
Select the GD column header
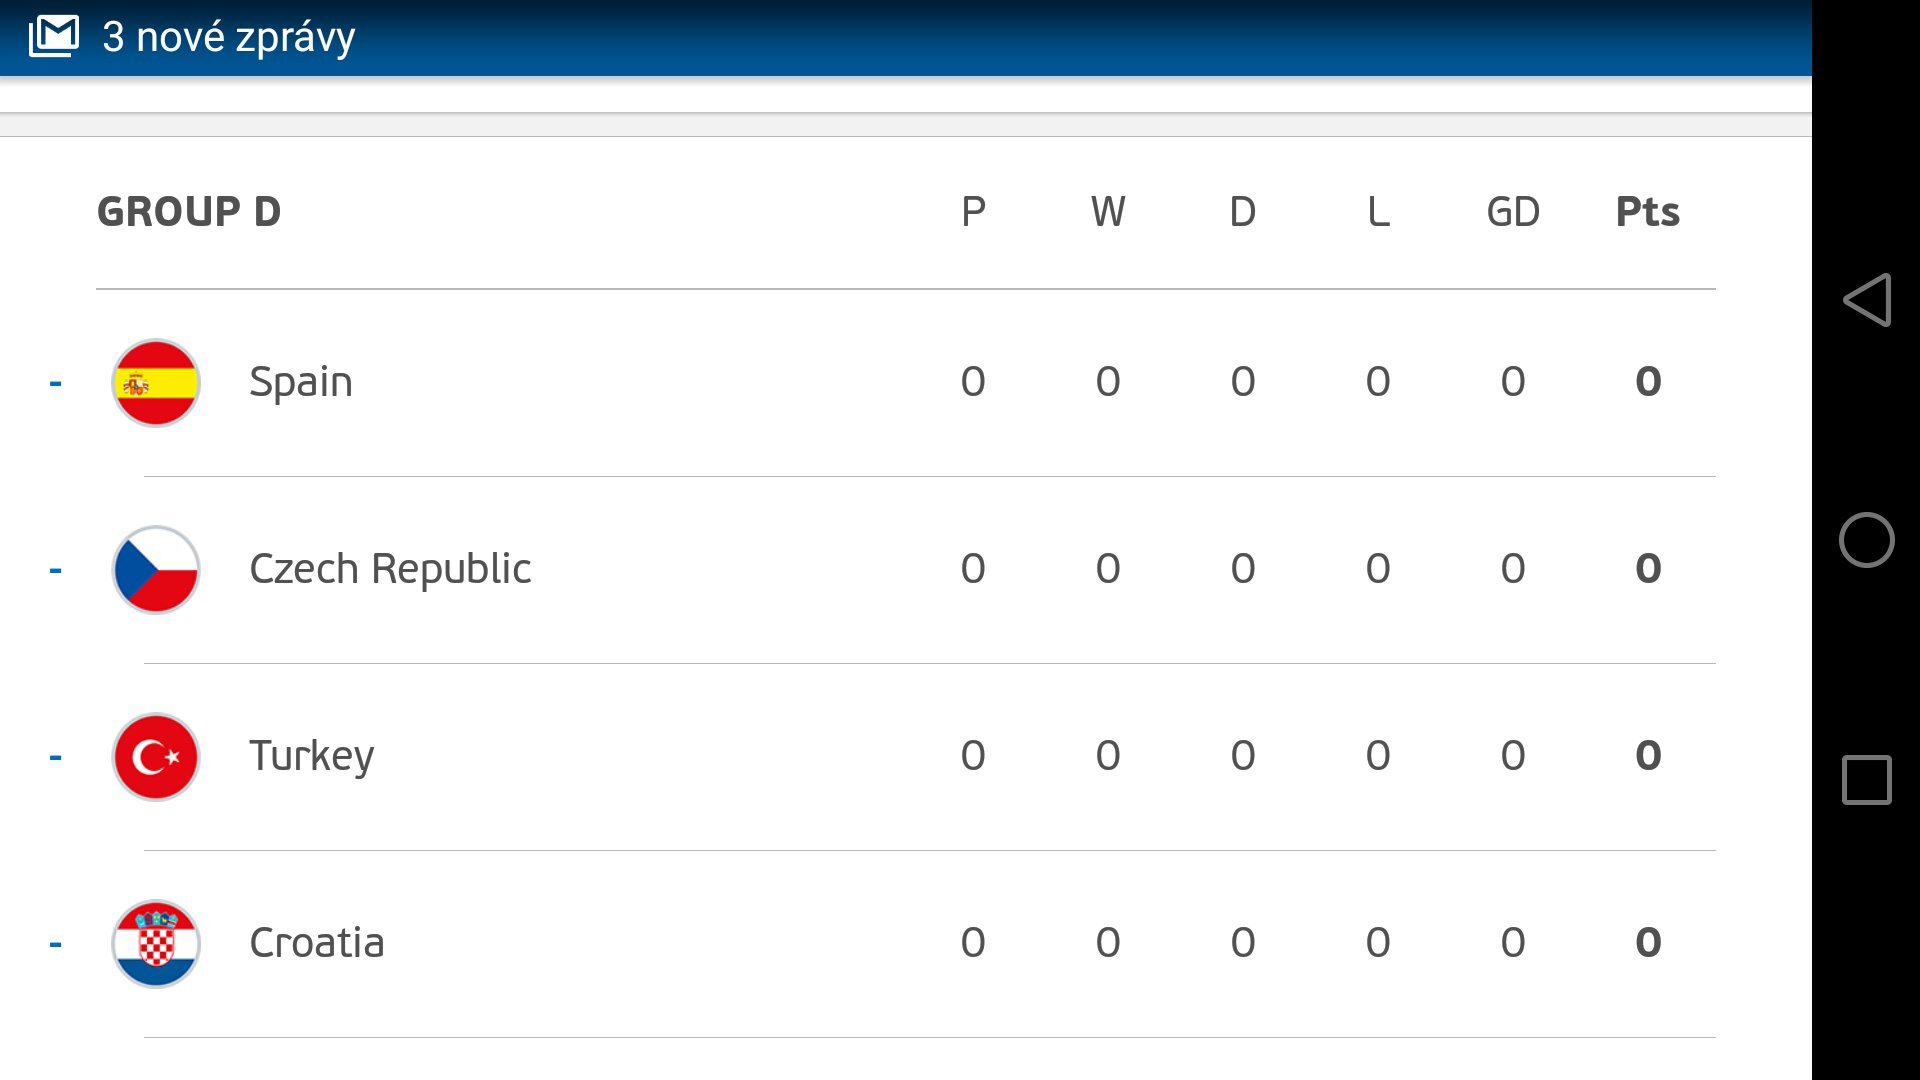coord(1512,211)
